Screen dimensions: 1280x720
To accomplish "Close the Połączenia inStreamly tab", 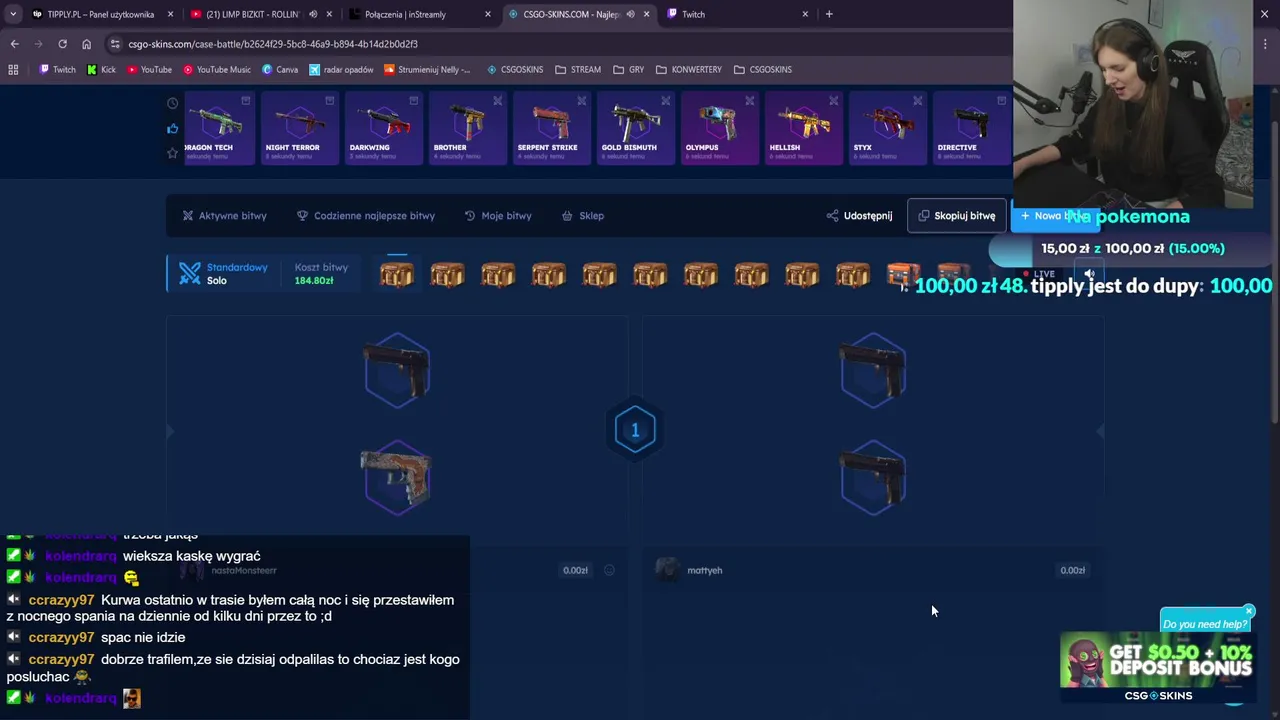I will 488,14.
